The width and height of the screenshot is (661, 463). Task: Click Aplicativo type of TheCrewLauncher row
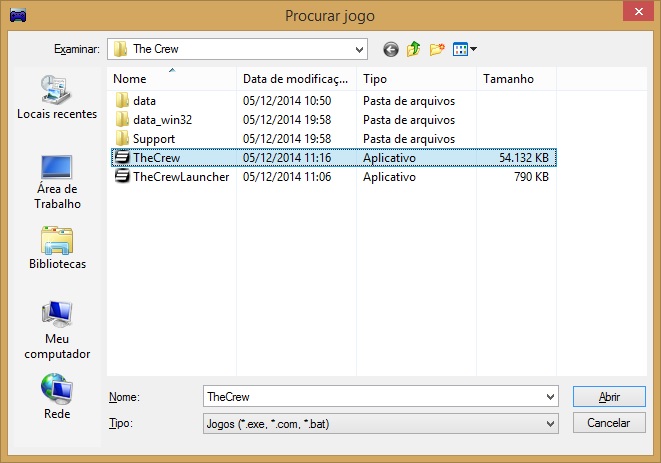pyautogui.click(x=390, y=177)
